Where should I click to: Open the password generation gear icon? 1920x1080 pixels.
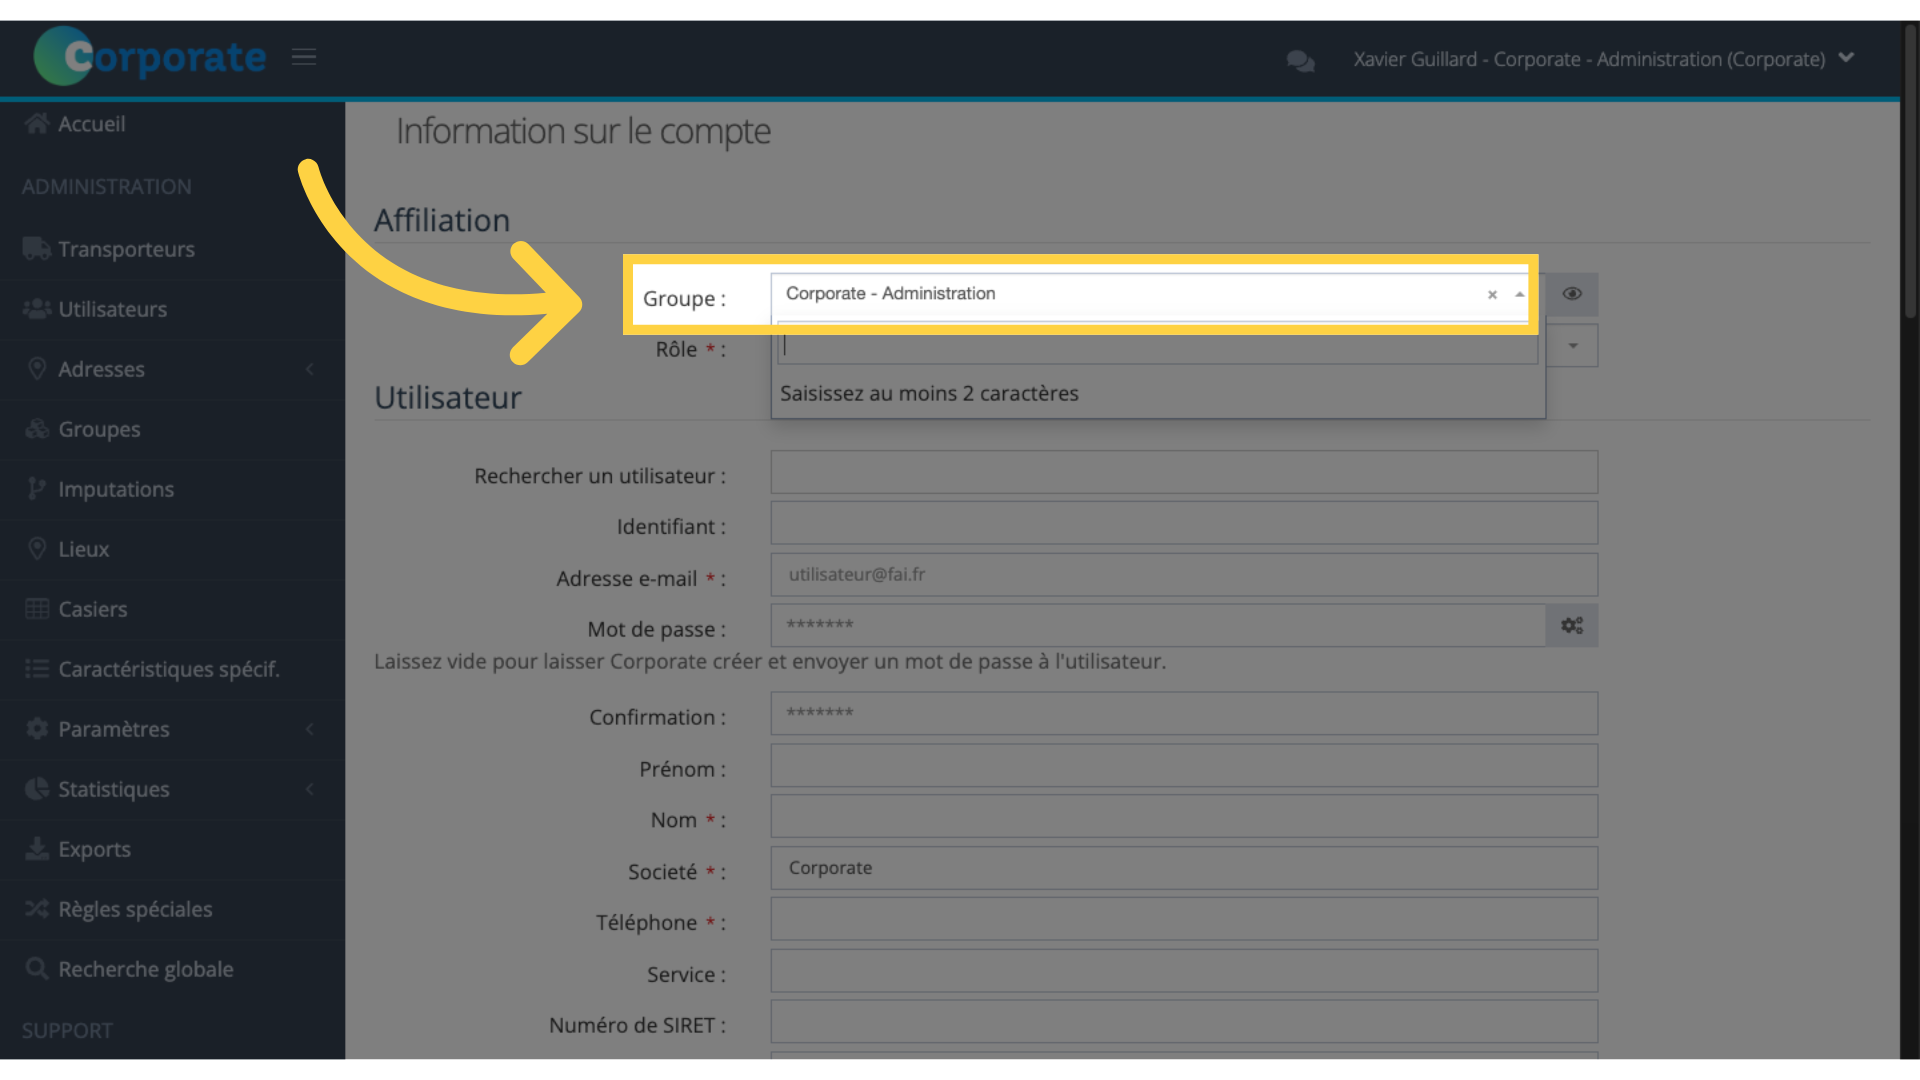(1571, 625)
